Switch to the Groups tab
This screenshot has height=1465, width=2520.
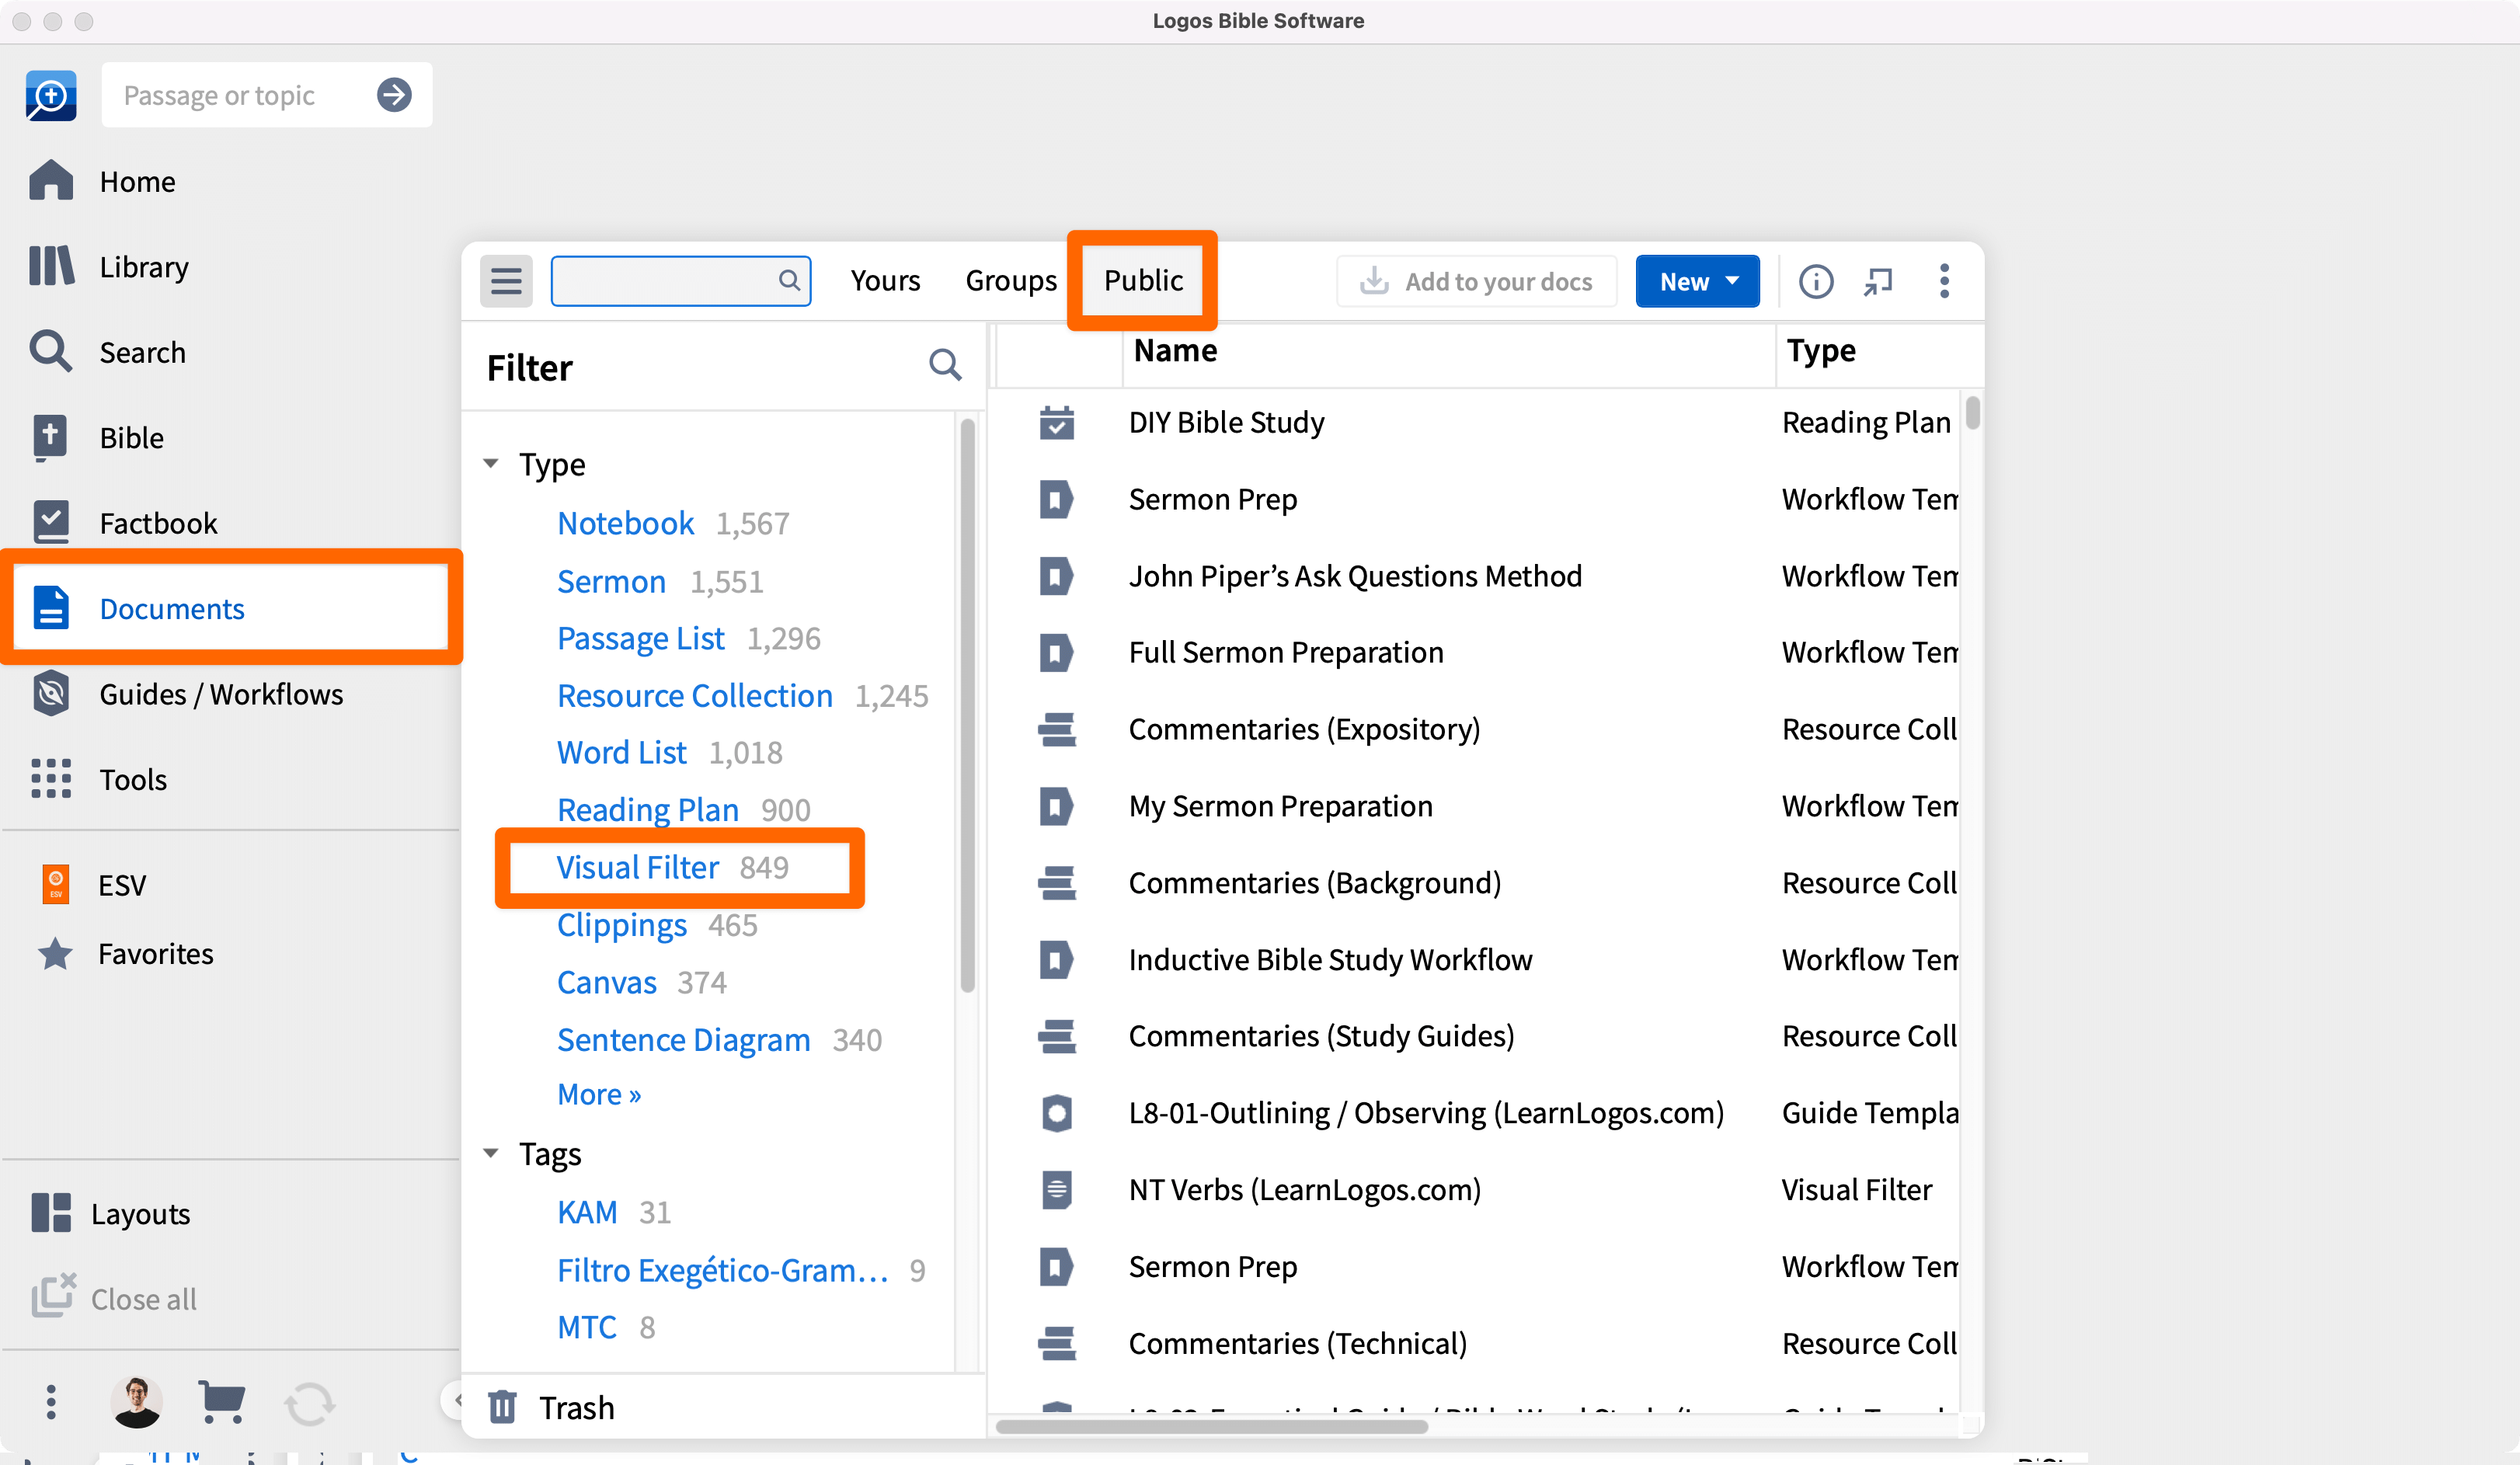click(1010, 281)
